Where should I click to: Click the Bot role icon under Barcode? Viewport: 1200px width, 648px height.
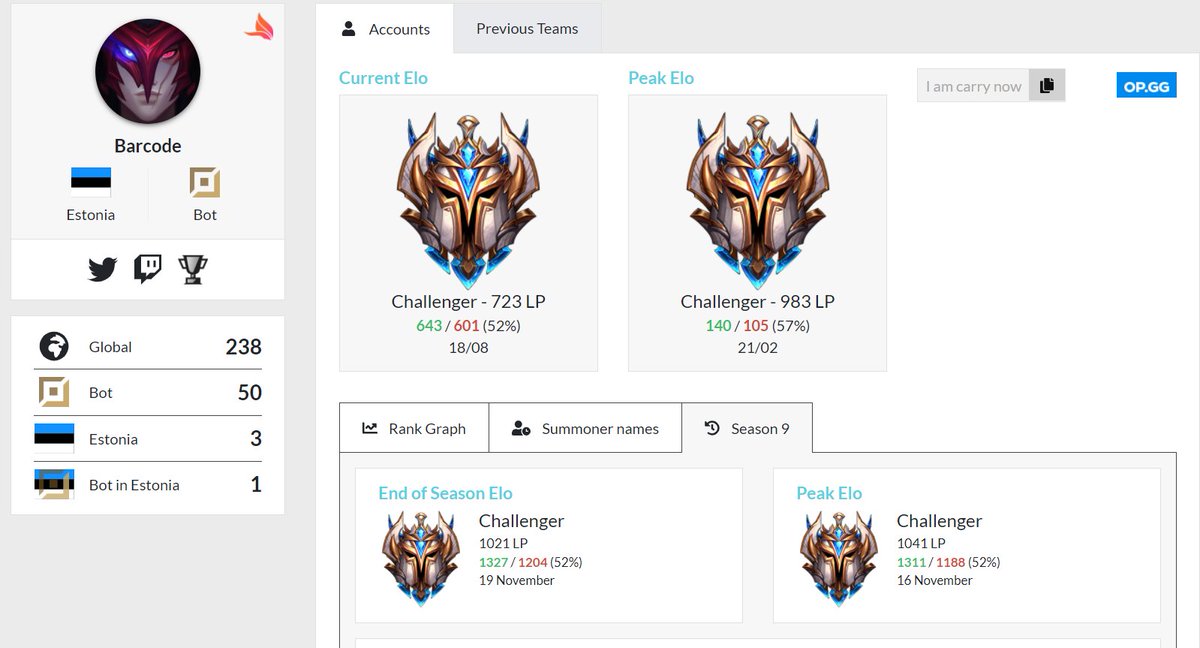coord(205,182)
